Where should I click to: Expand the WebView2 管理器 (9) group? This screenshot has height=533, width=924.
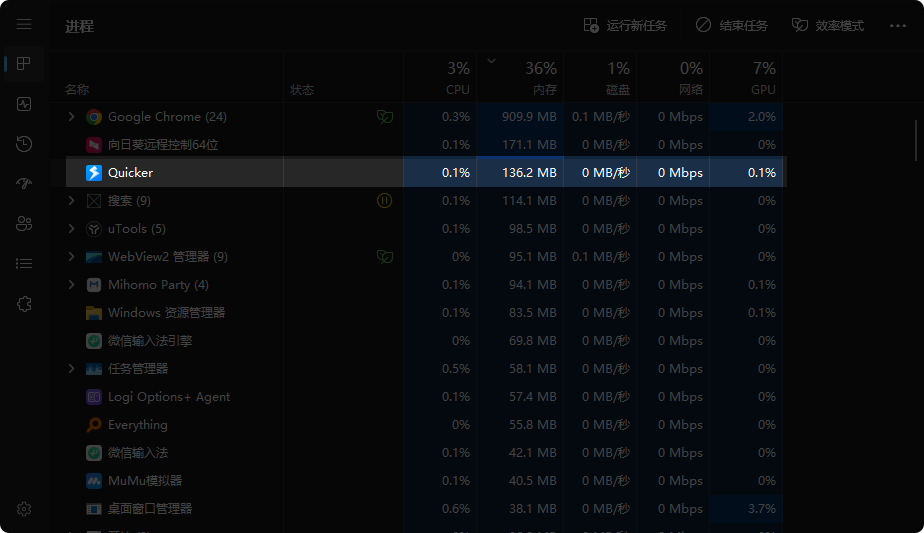[x=71, y=256]
